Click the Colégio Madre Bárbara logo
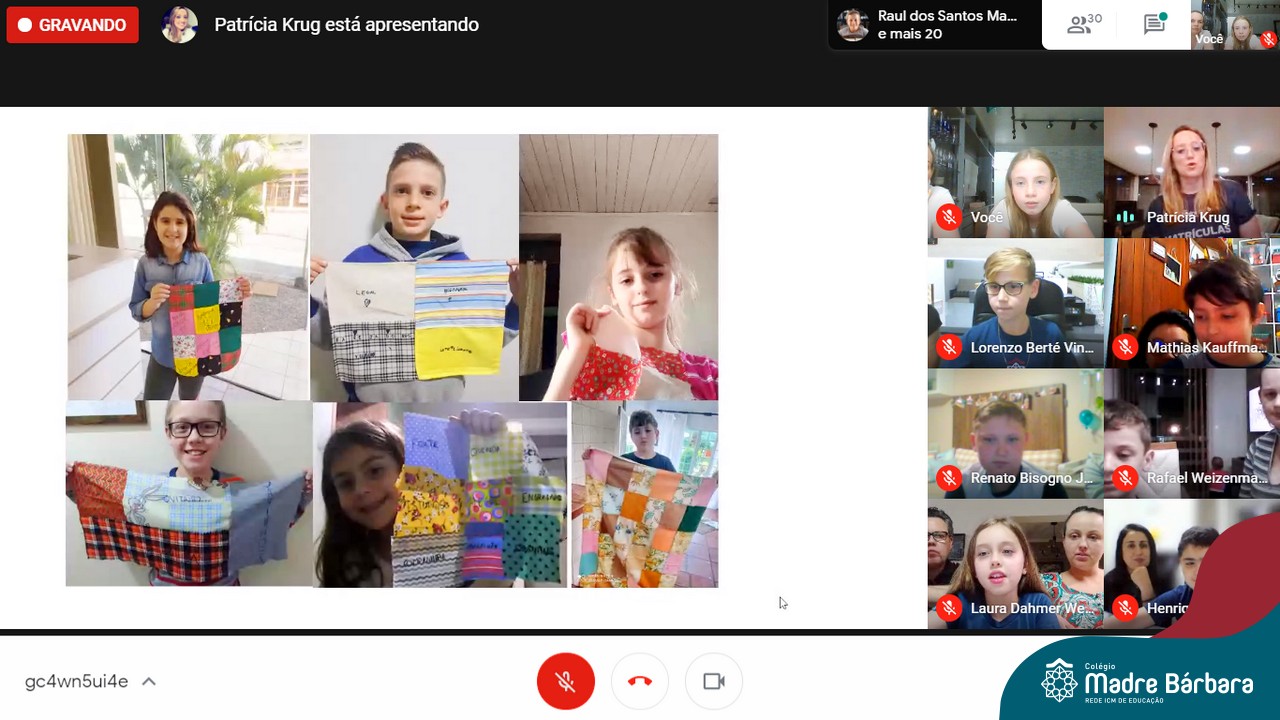Image resolution: width=1280 pixels, height=720 pixels. [1145, 682]
